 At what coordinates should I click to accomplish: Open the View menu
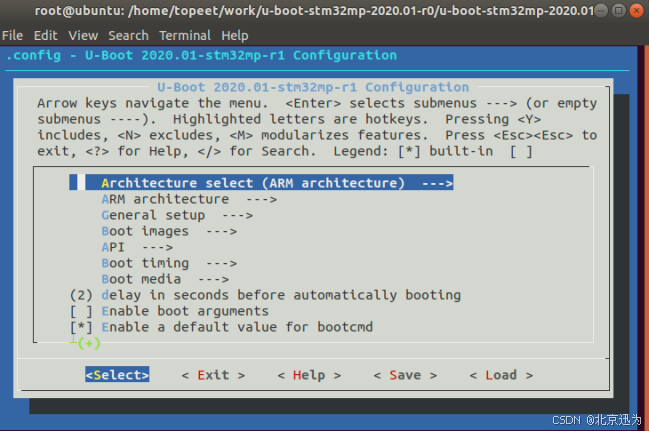coord(83,36)
